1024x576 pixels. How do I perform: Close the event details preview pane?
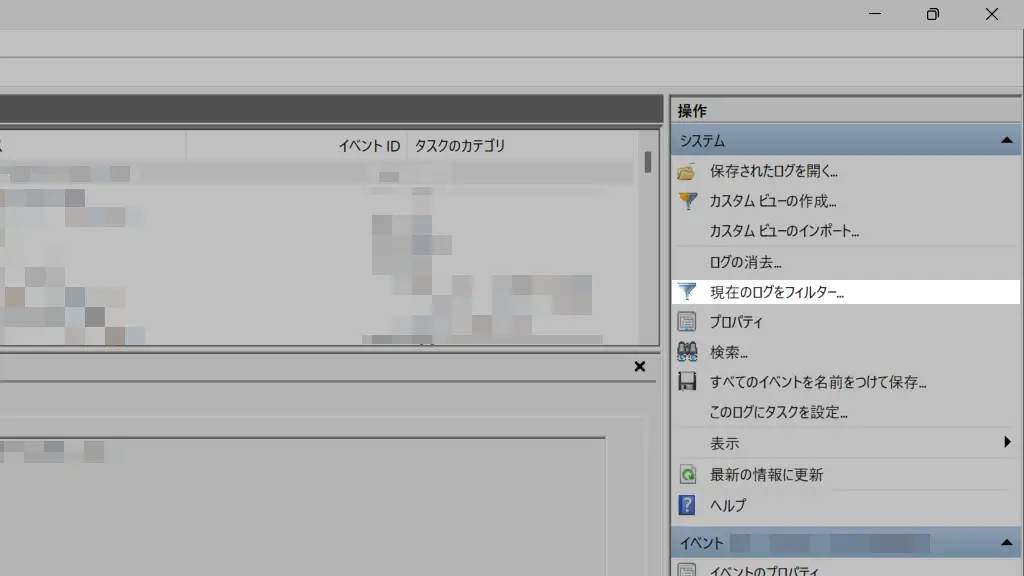tap(640, 367)
